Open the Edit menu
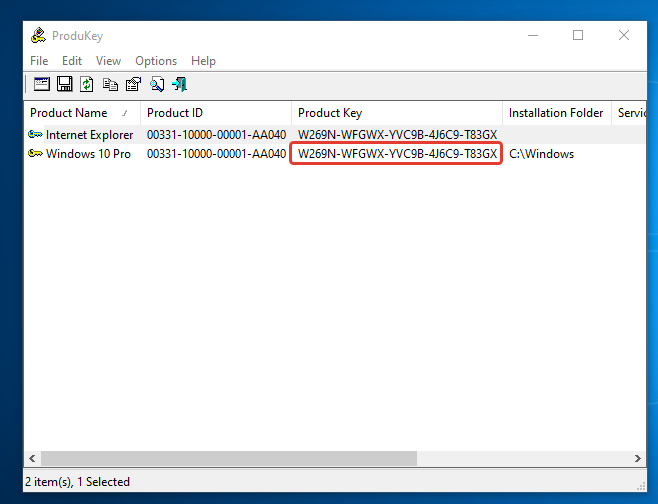The height and width of the screenshot is (504, 658). [72, 61]
